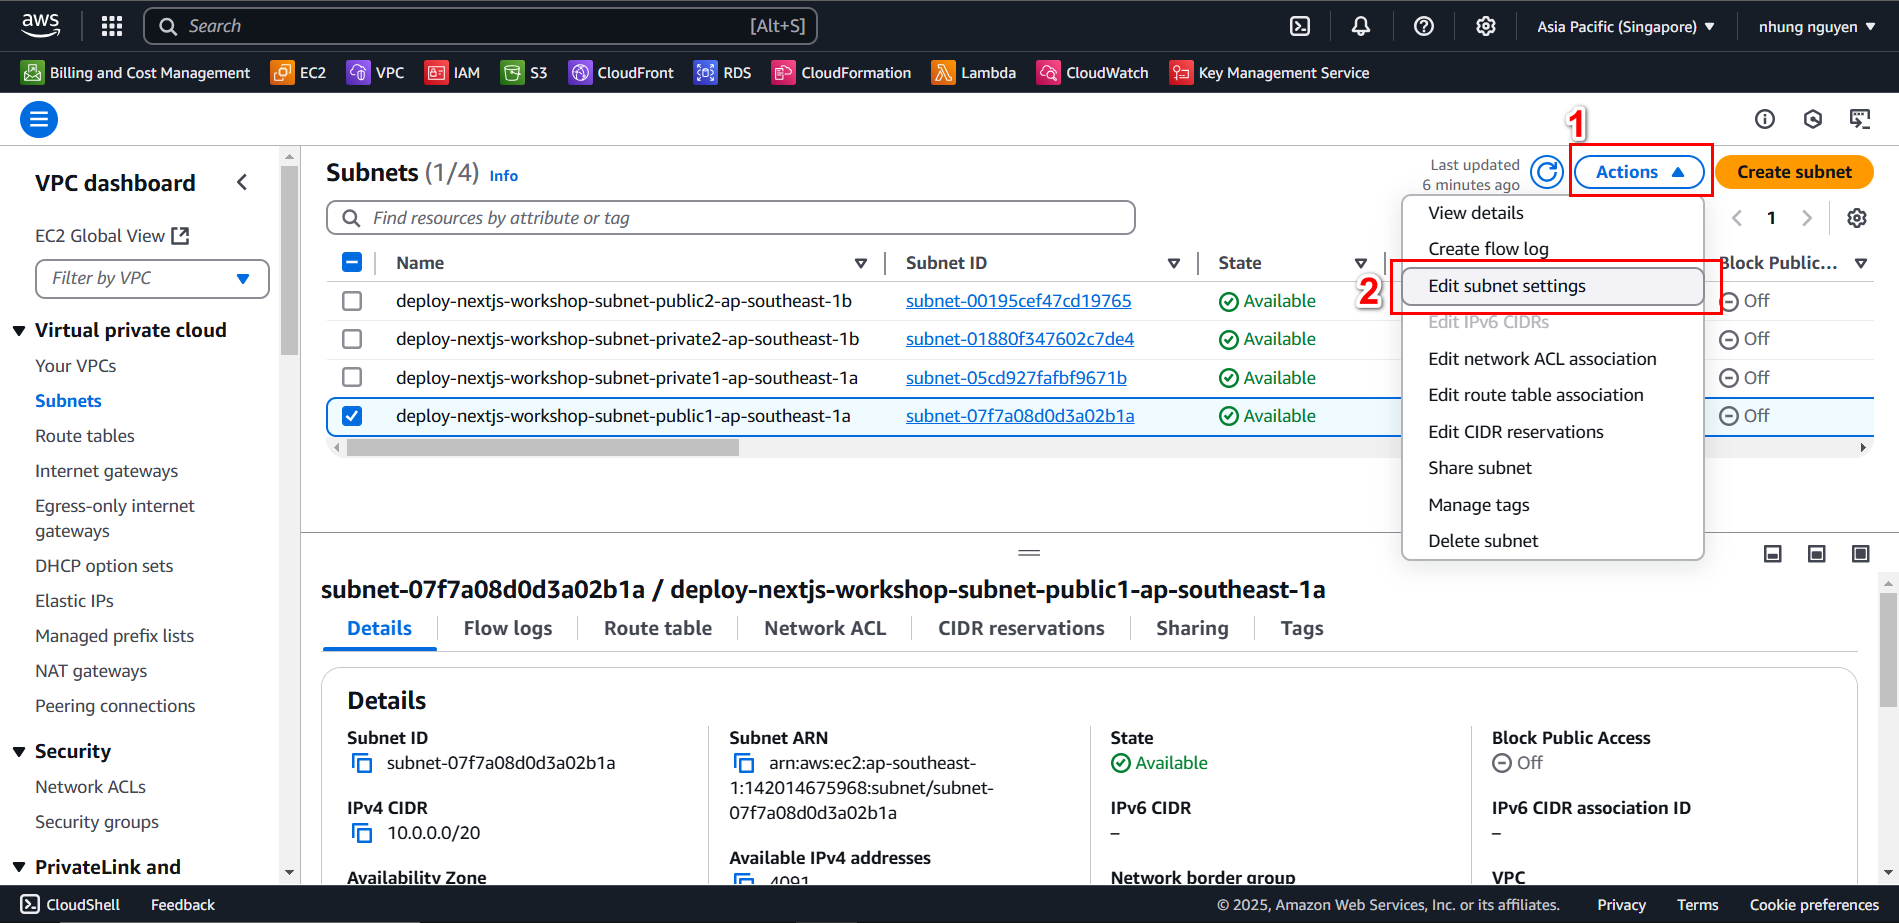Open the region selector Asia Pacific (Singapore)
This screenshot has width=1899, height=923.
[1626, 27]
